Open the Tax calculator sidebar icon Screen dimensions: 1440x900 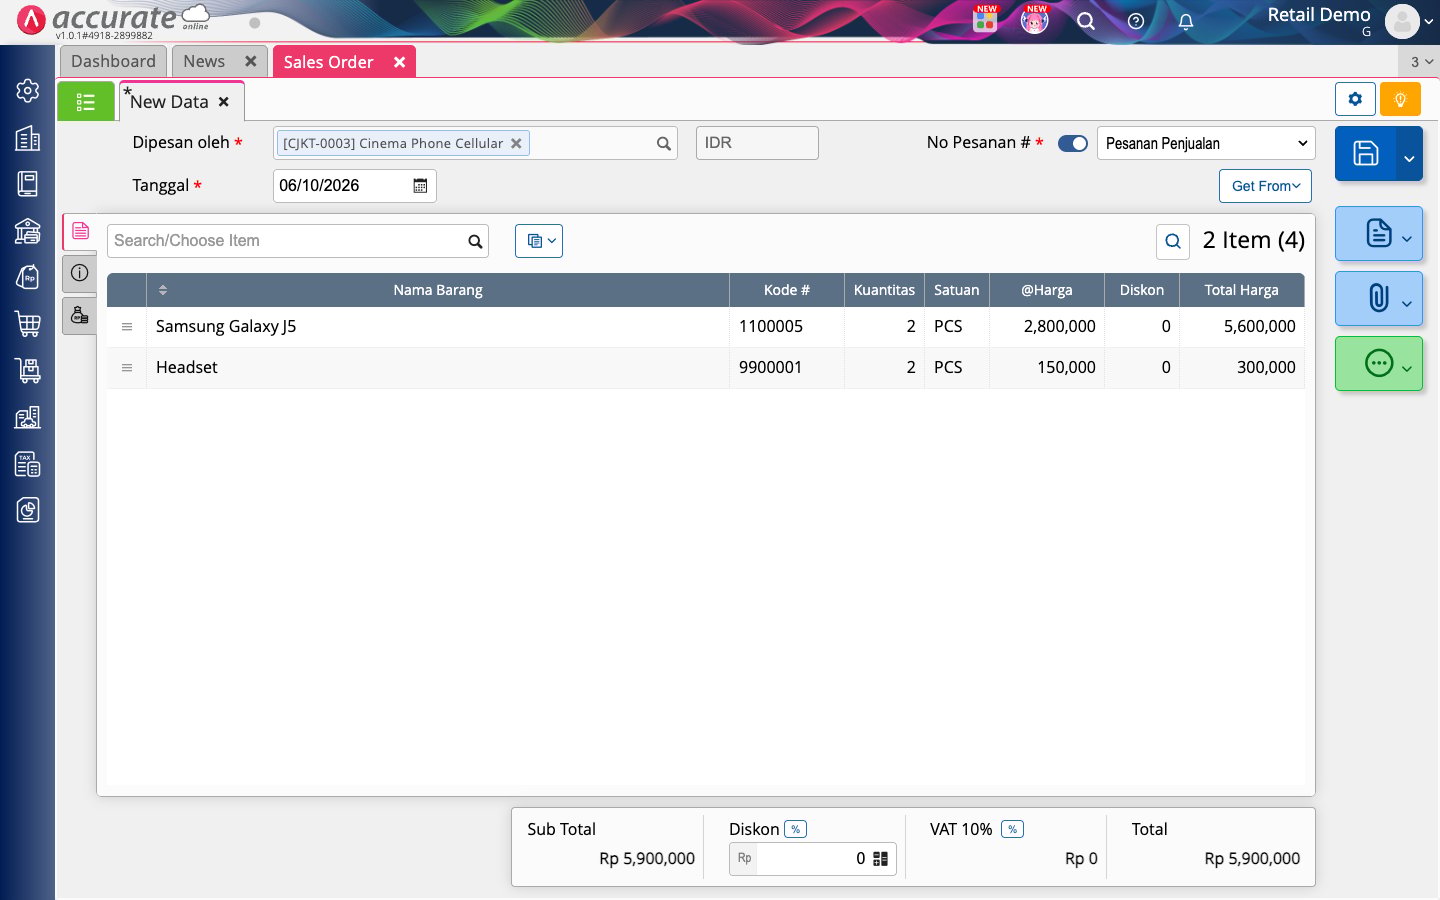point(28,464)
